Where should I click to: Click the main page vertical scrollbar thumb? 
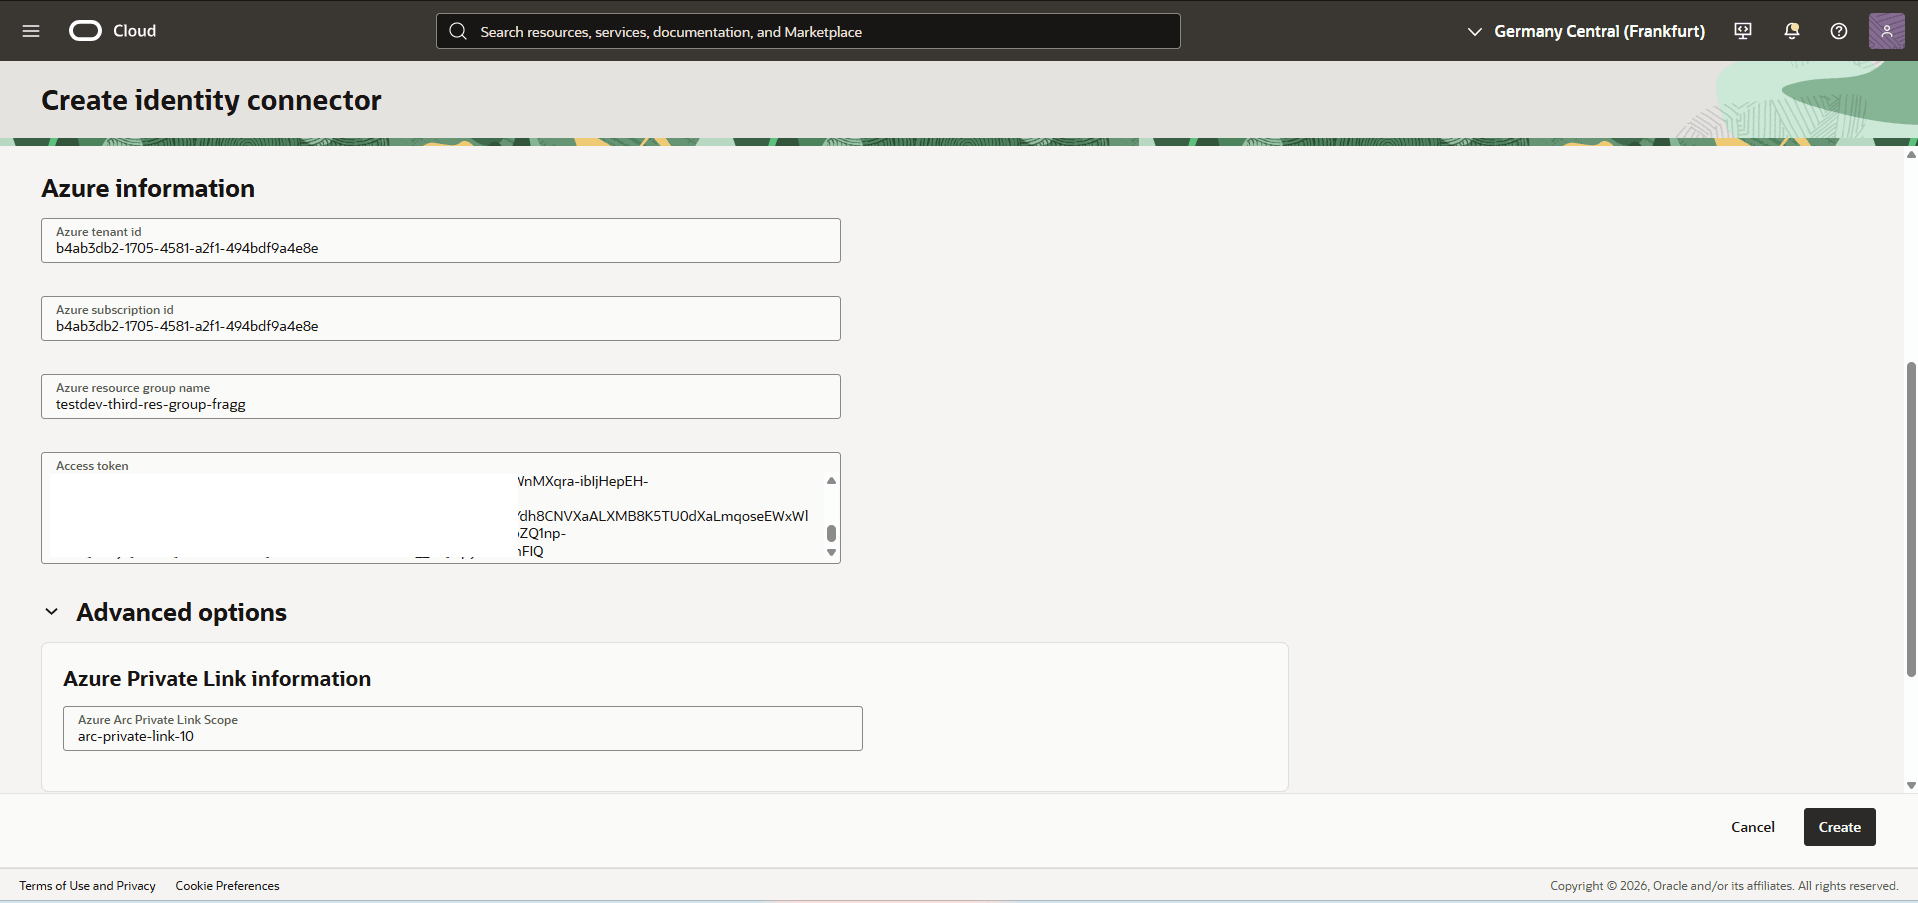point(1911,519)
